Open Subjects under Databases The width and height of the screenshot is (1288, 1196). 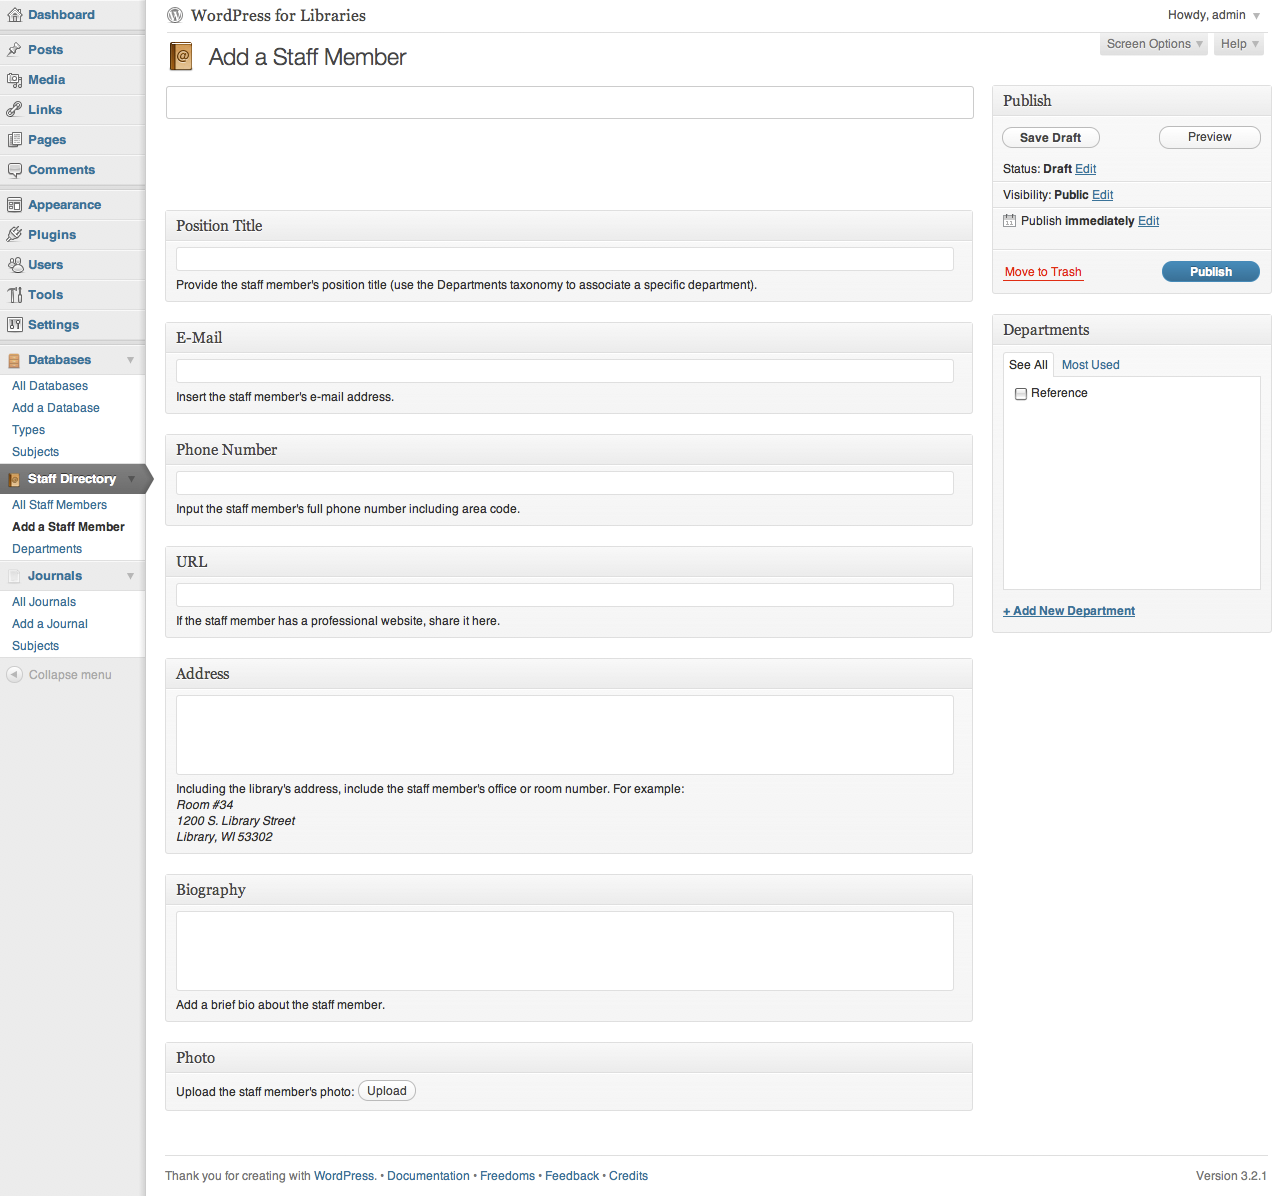click(35, 452)
